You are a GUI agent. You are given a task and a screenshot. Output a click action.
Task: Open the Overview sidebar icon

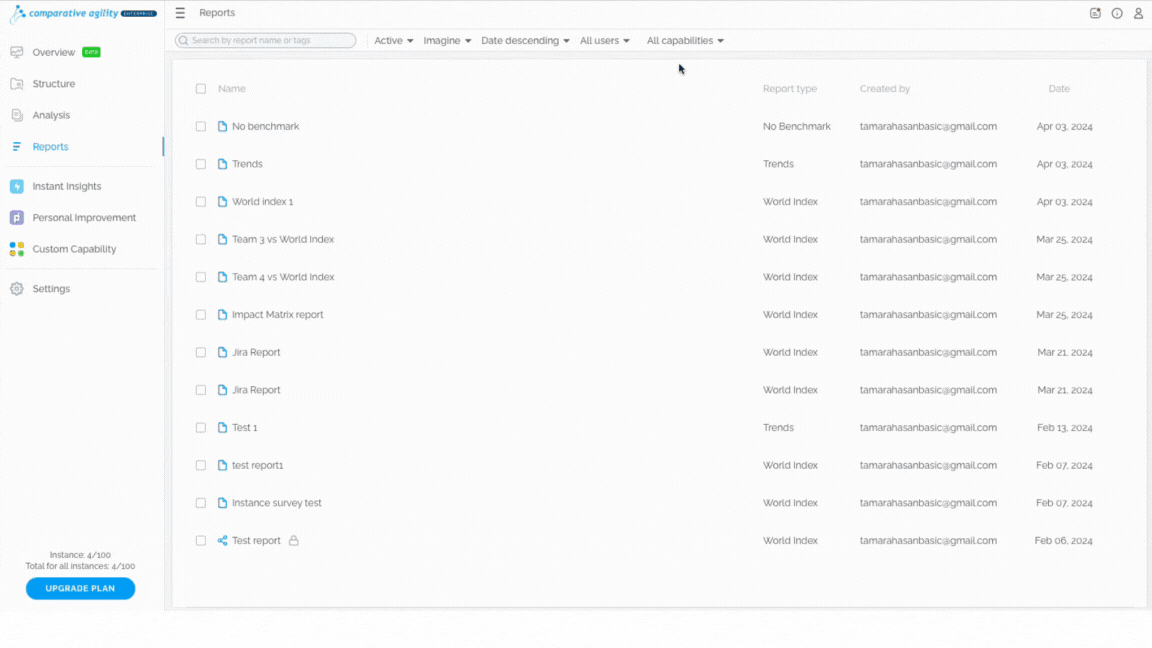[x=17, y=52]
